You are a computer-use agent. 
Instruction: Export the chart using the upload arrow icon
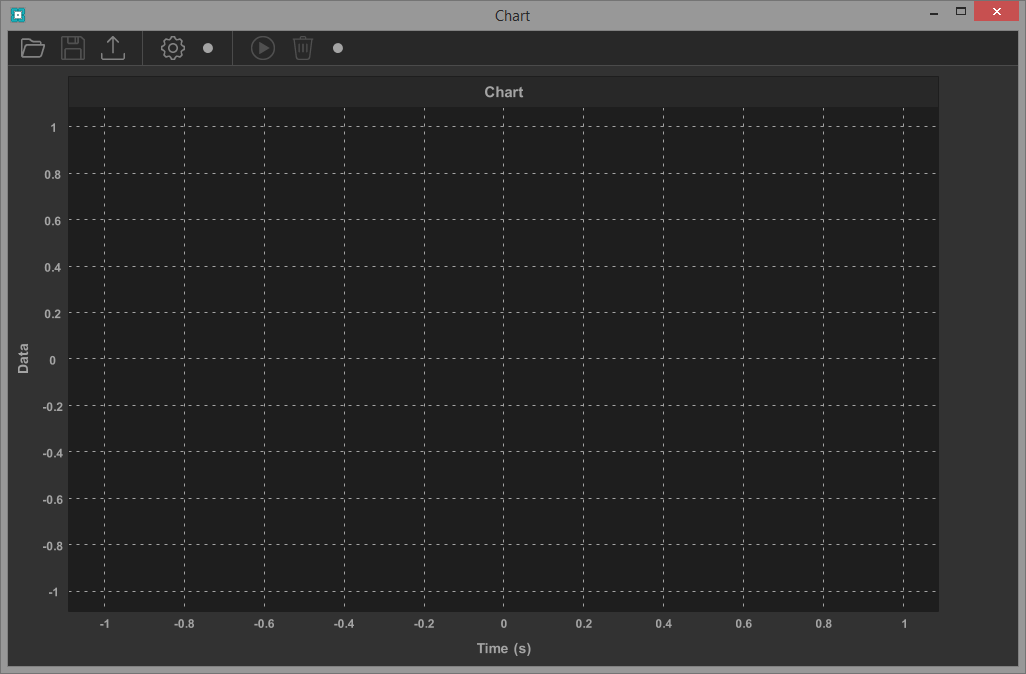[x=113, y=48]
